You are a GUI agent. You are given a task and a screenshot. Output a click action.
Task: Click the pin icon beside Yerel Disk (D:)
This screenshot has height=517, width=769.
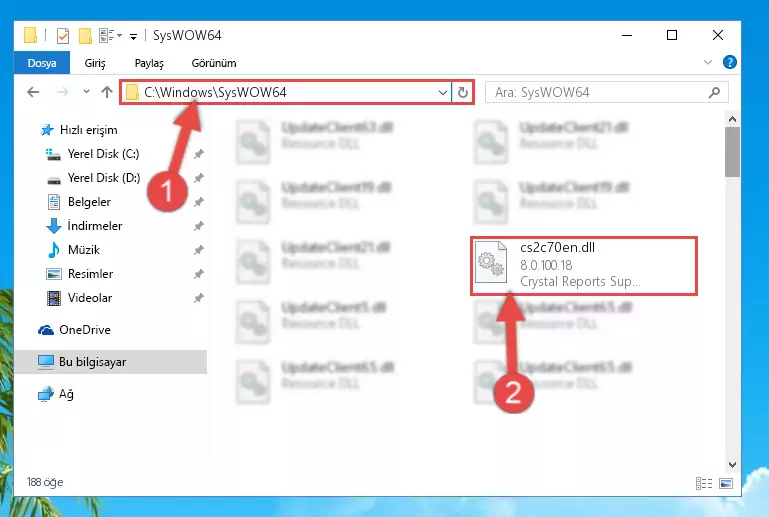click(x=198, y=178)
